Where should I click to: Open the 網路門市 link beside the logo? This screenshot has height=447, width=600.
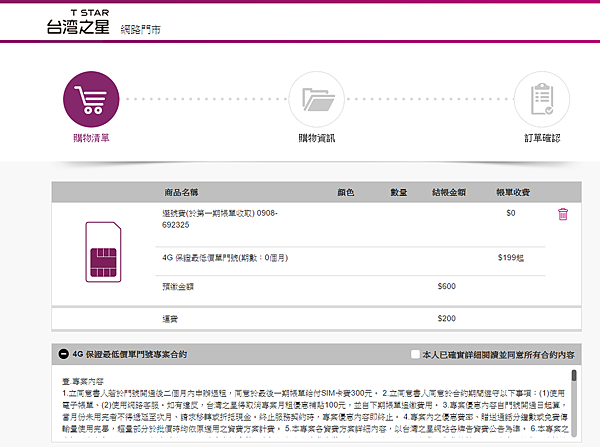(140, 29)
